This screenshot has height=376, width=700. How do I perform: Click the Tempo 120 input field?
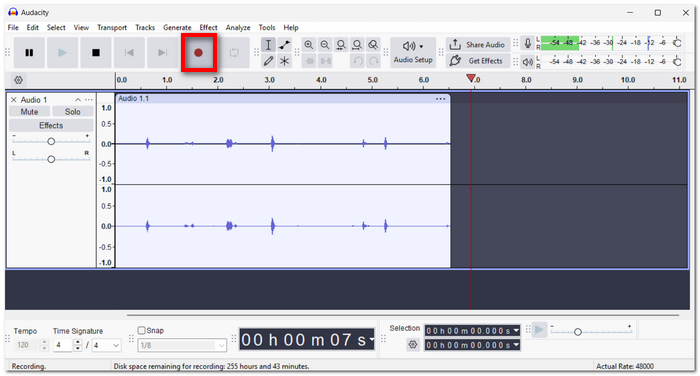tap(27, 345)
